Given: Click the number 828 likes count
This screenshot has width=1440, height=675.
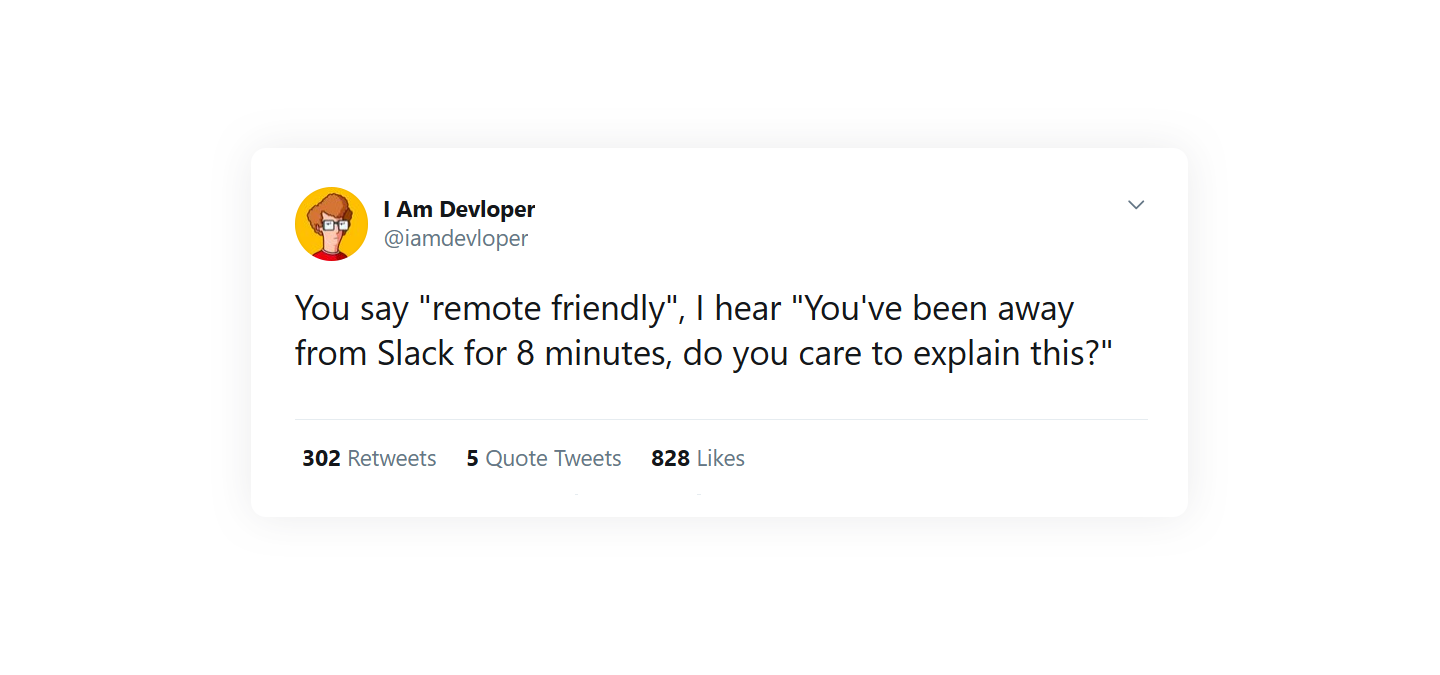Looking at the screenshot, I should point(670,458).
